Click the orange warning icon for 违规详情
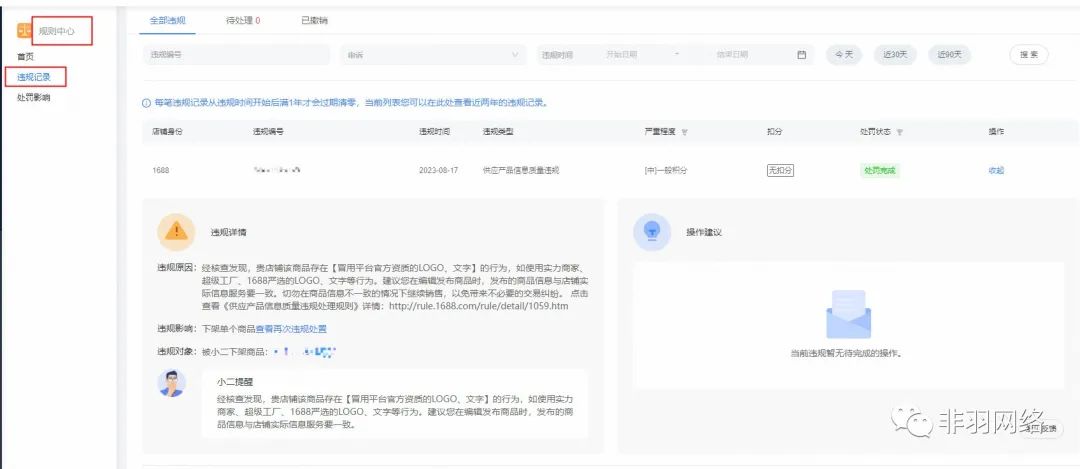Image resolution: width=1080 pixels, height=469 pixels. click(x=177, y=231)
